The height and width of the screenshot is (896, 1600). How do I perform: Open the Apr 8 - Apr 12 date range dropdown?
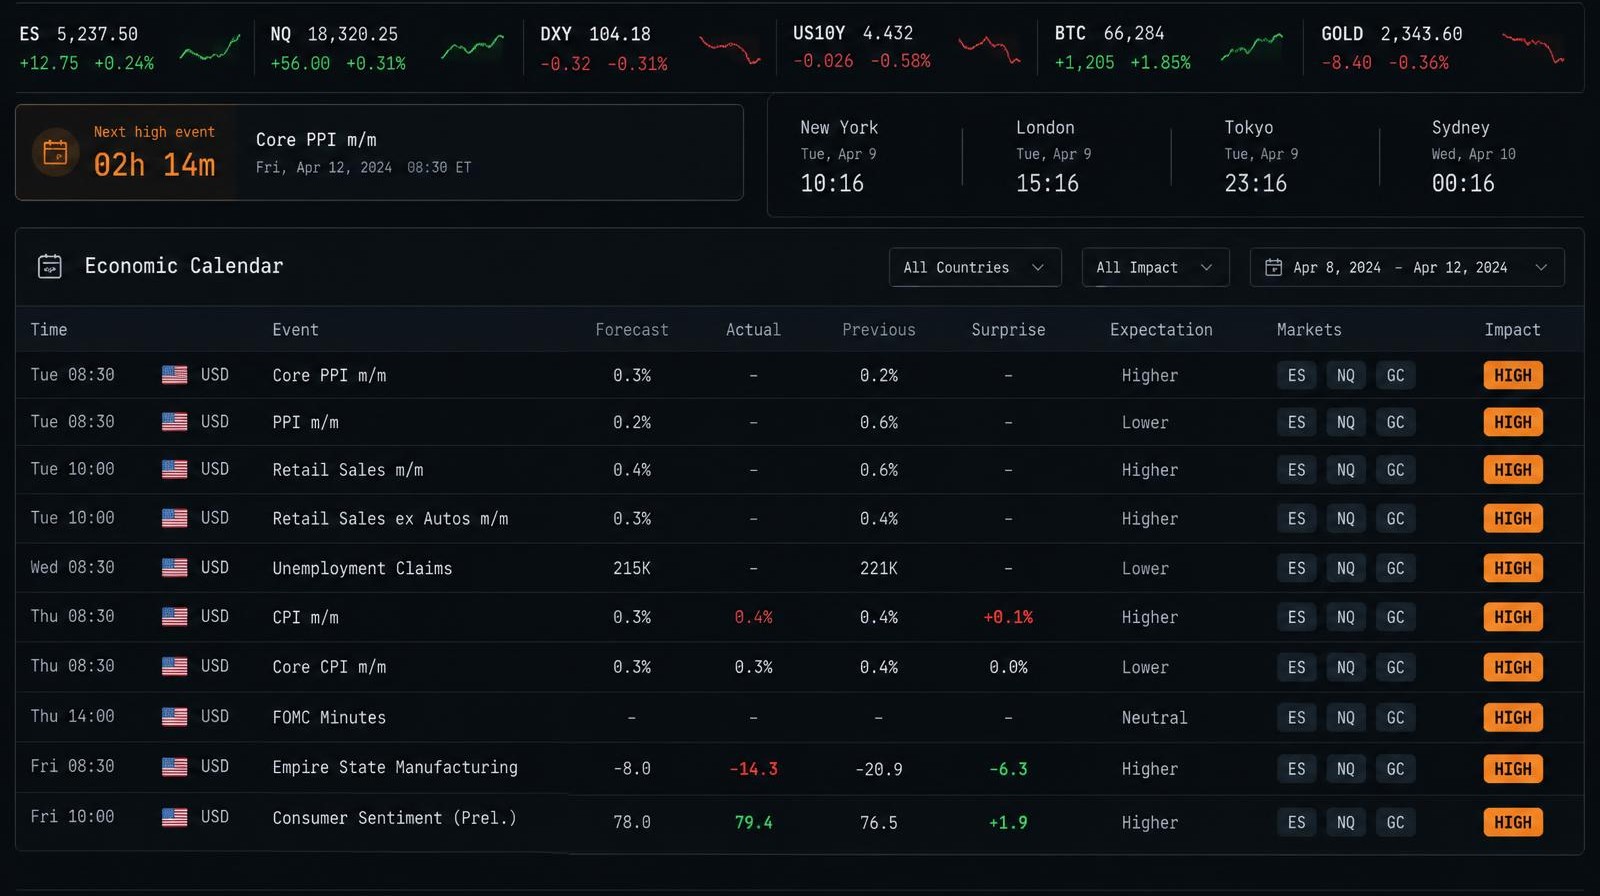click(1407, 267)
